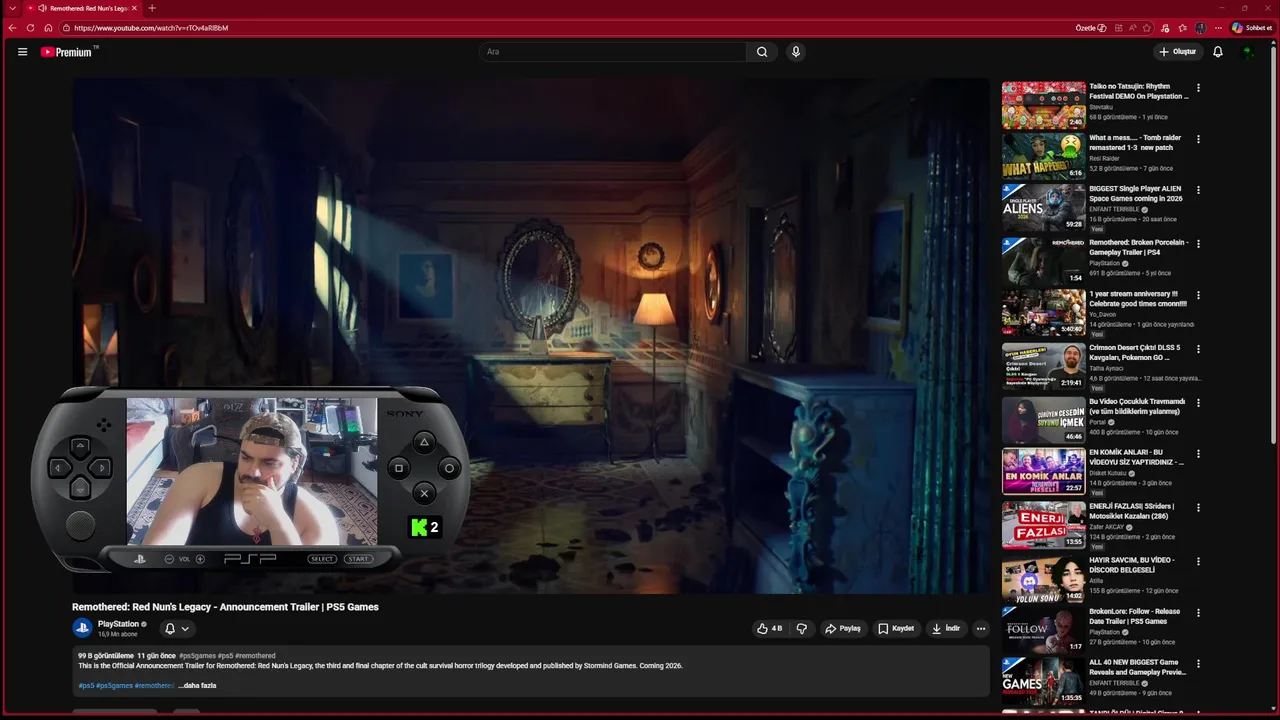Click the search magnifier button
1280x720 pixels.
click(762, 52)
